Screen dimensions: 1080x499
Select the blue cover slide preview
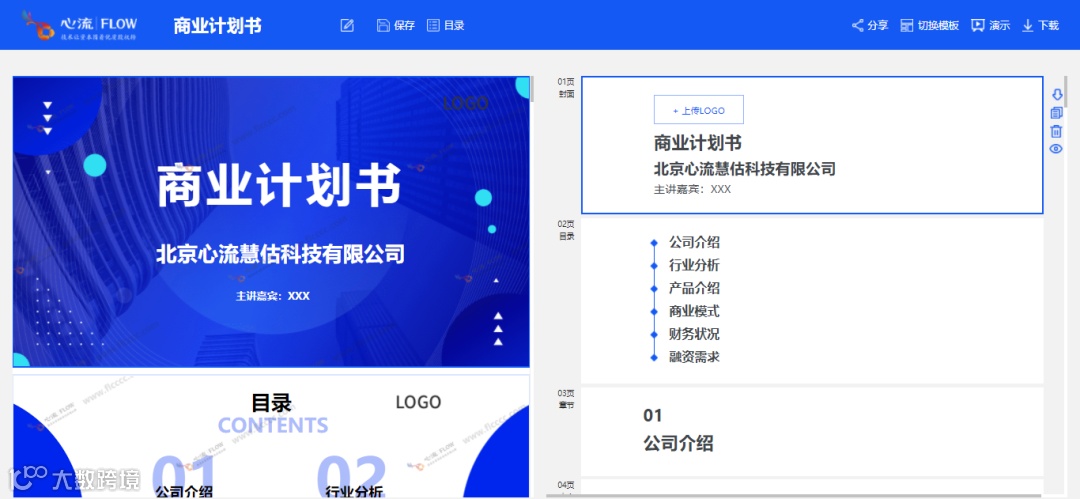[x=271, y=221]
